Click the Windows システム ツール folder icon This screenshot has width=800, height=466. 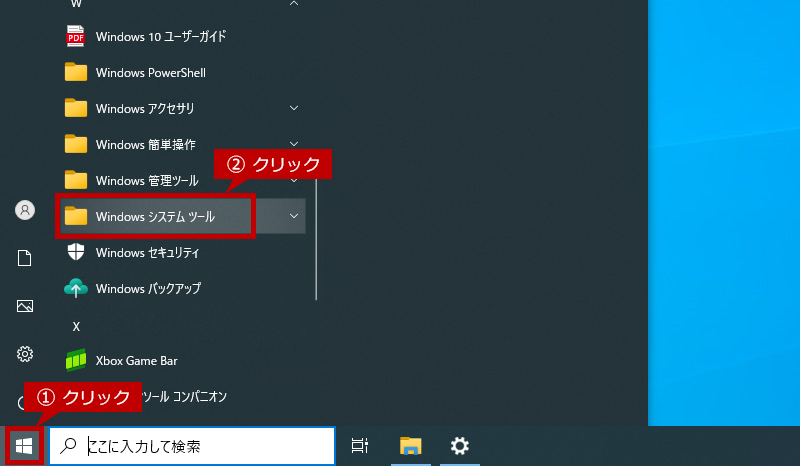point(76,216)
